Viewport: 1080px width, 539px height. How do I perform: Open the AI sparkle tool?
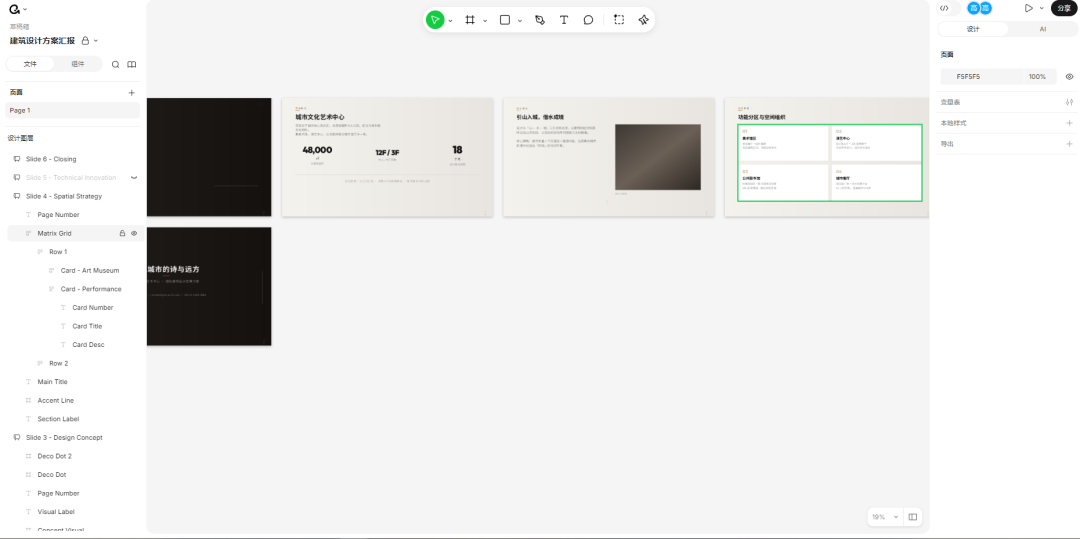[x=643, y=20]
